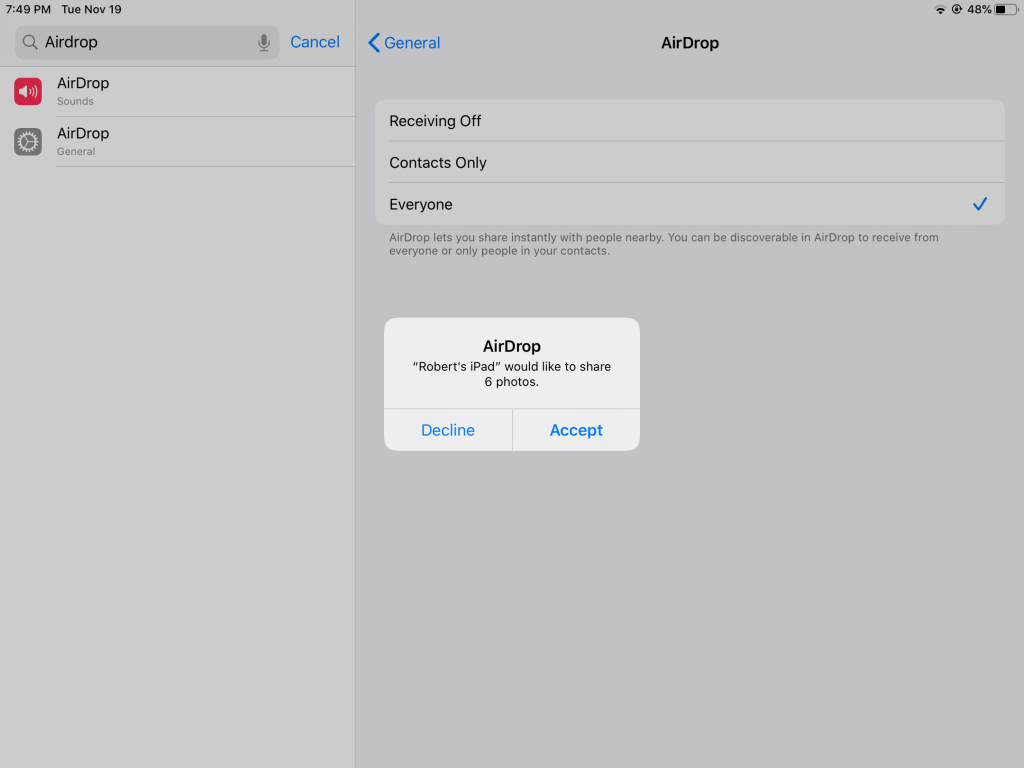The width and height of the screenshot is (1024, 768).
Task: Tap the battery icon in status bar
Action: tap(1005, 9)
